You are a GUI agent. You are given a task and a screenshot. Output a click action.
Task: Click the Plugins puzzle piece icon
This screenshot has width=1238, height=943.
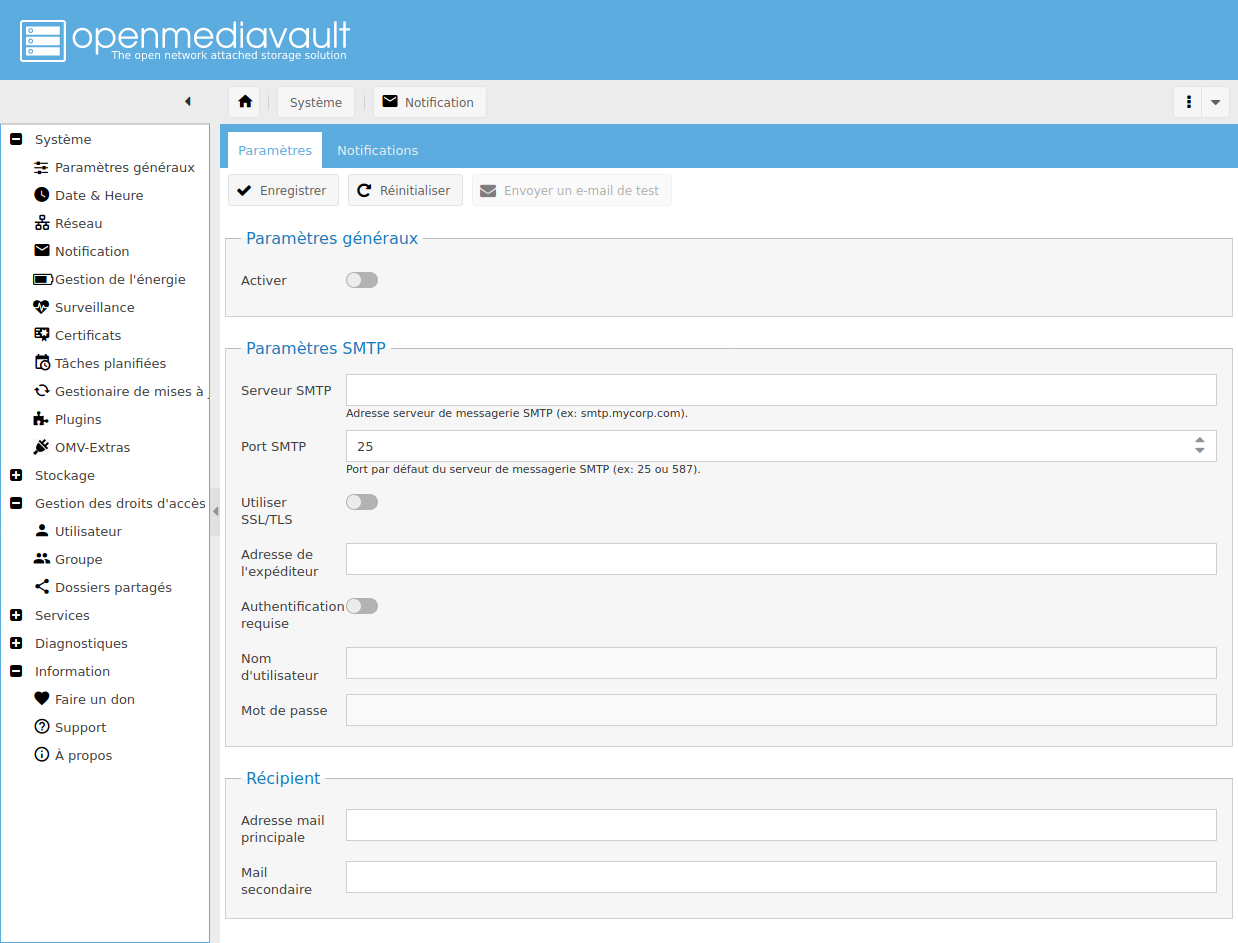pyautogui.click(x=42, y=419)
